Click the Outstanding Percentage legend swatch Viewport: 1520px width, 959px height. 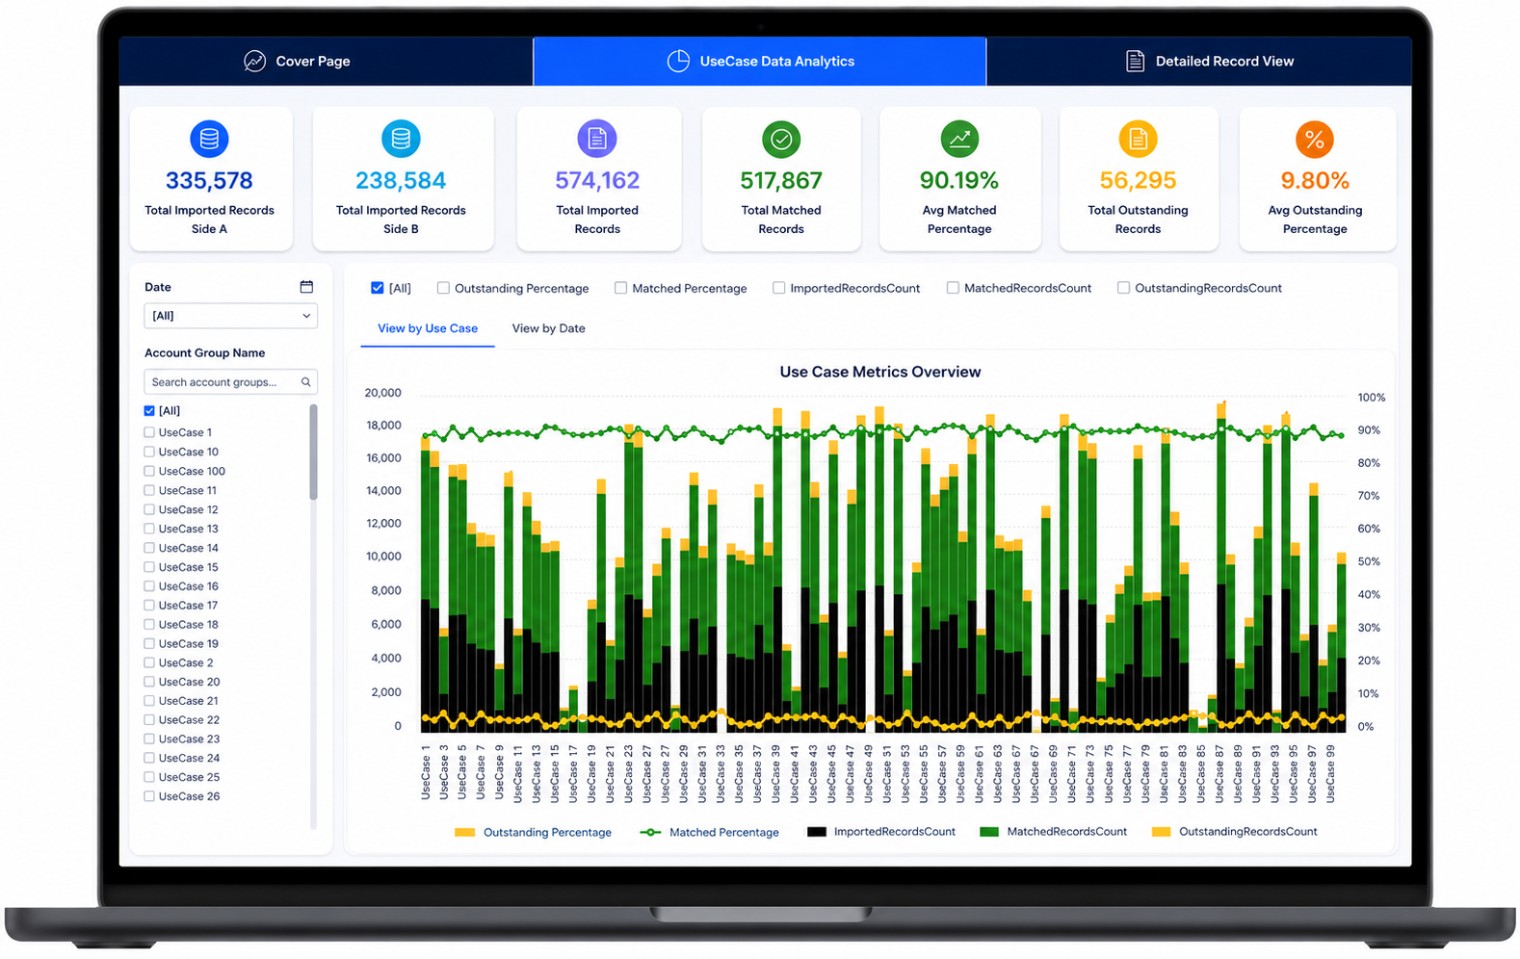point(465,832)
